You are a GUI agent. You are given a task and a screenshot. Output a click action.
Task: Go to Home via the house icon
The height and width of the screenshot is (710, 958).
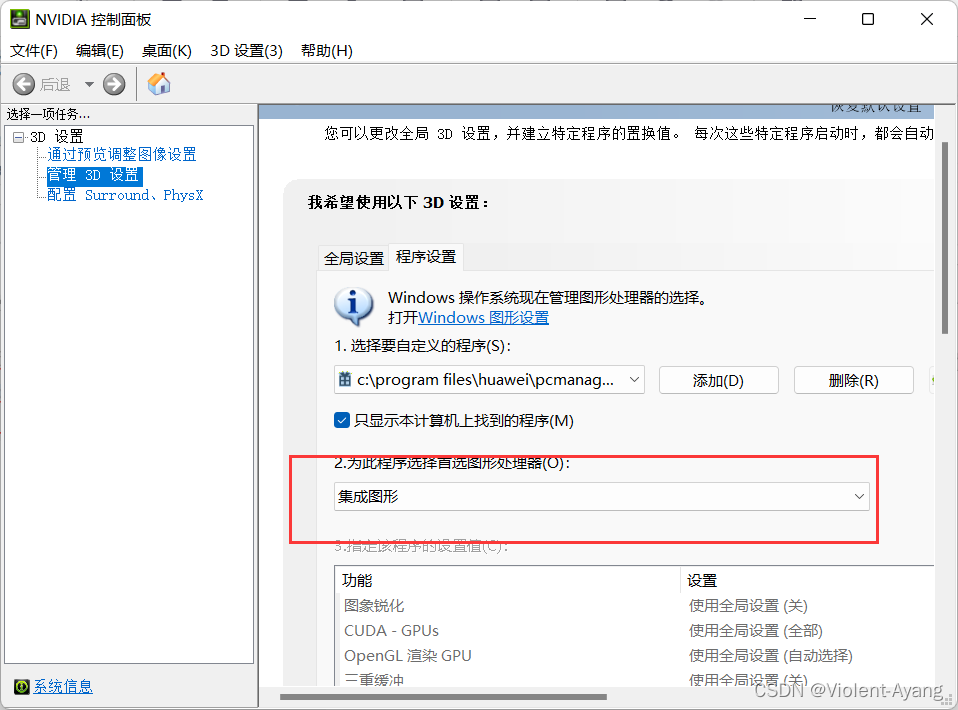(159, 84)
